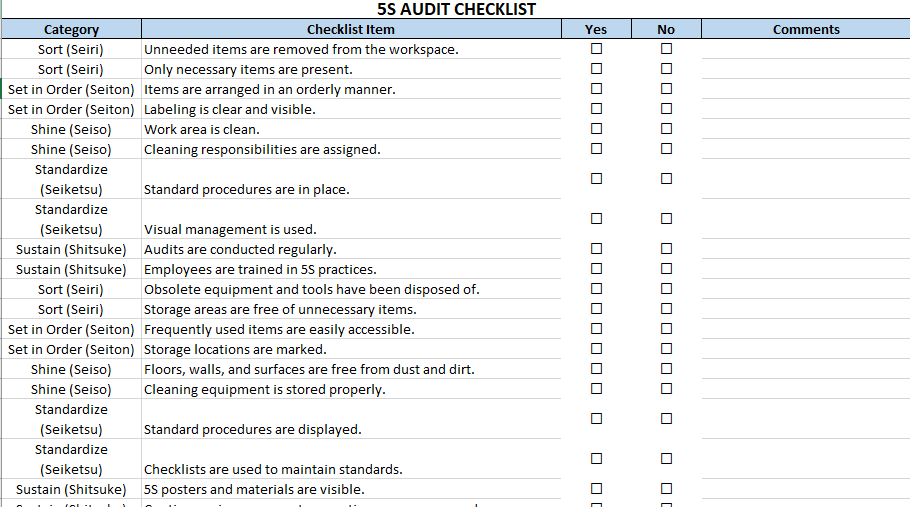910x507 pixels.
Task: Check Yes for 'Cleaning responsibilities are assigned'
Action: [x=596, y=148]
